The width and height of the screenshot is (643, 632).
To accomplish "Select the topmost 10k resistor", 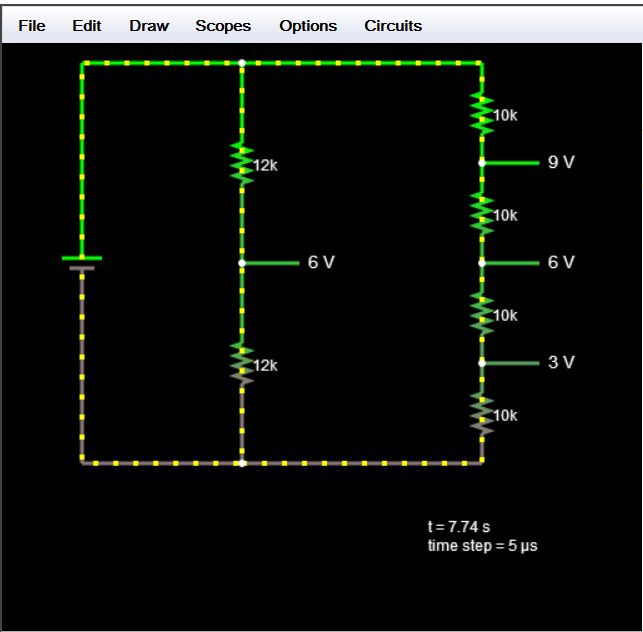I will click(x=482, y=114).
